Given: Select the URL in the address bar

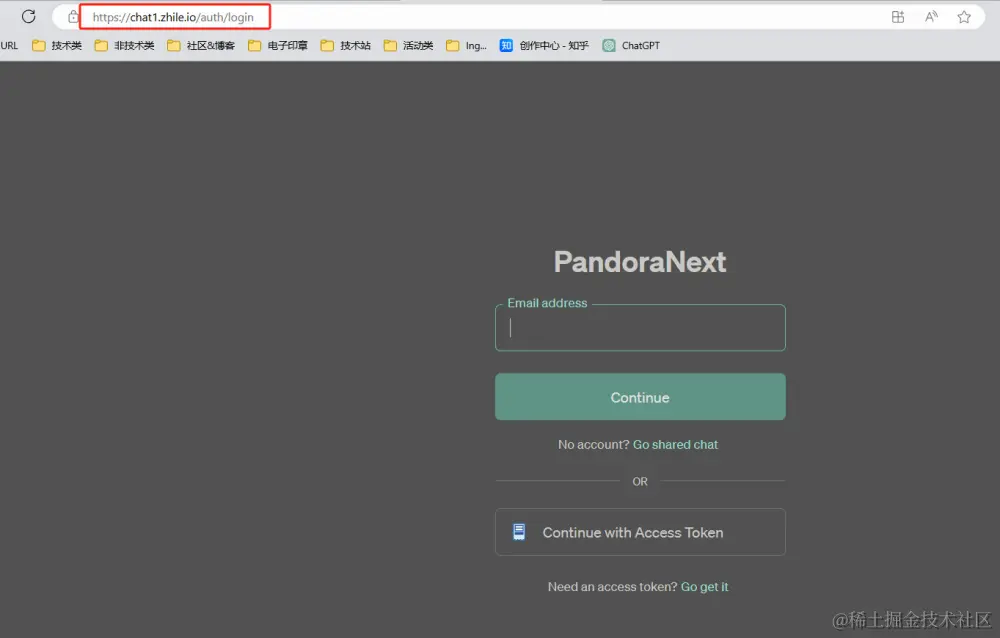Looking at the screenshot, I should click(x=173, y=17).
